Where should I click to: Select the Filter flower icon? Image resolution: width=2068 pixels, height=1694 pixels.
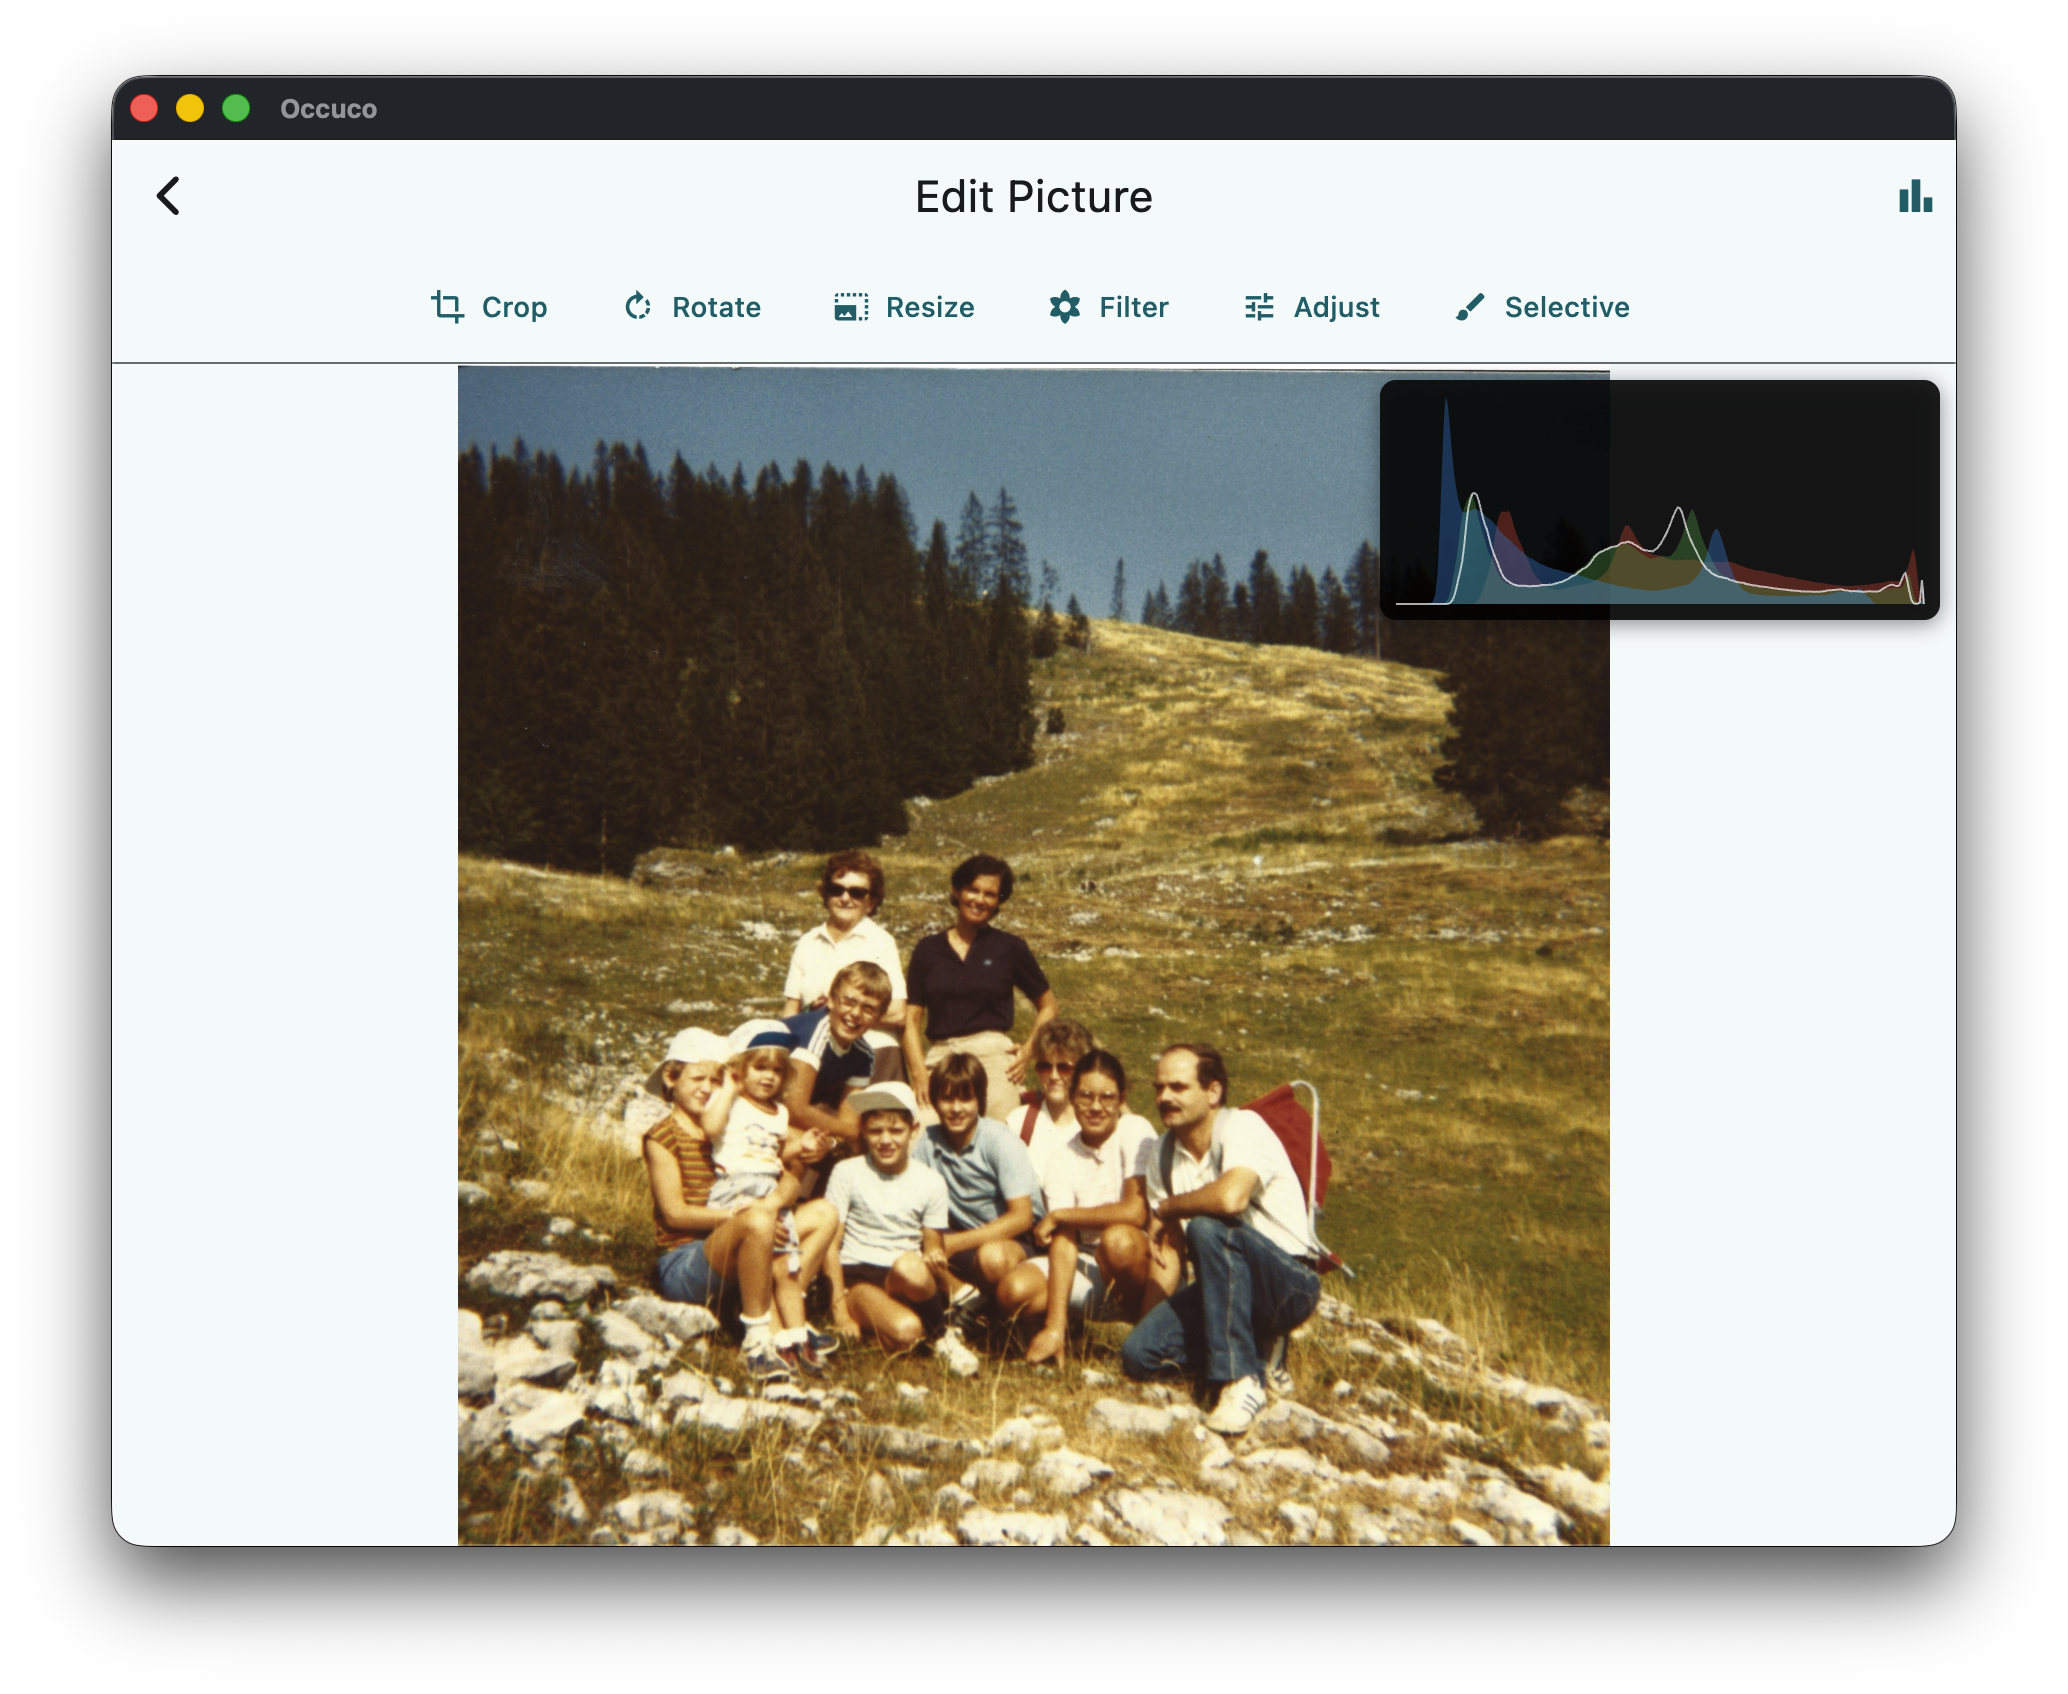point(1065,307)
